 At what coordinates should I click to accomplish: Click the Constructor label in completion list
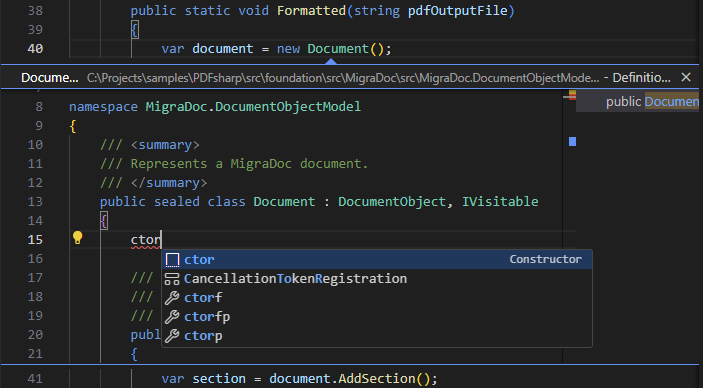(x=545, y=259)
